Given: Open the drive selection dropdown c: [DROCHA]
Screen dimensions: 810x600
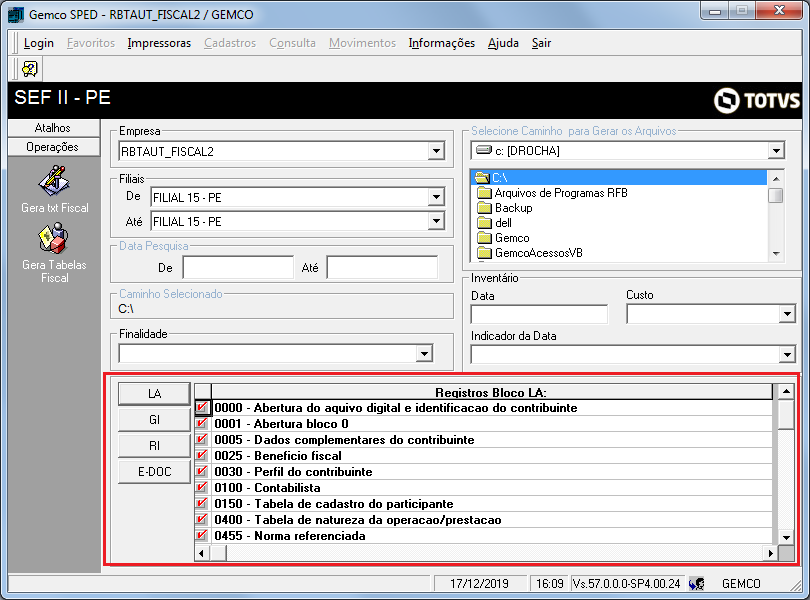Looking at the screenshot, I should tap(776, 151).
